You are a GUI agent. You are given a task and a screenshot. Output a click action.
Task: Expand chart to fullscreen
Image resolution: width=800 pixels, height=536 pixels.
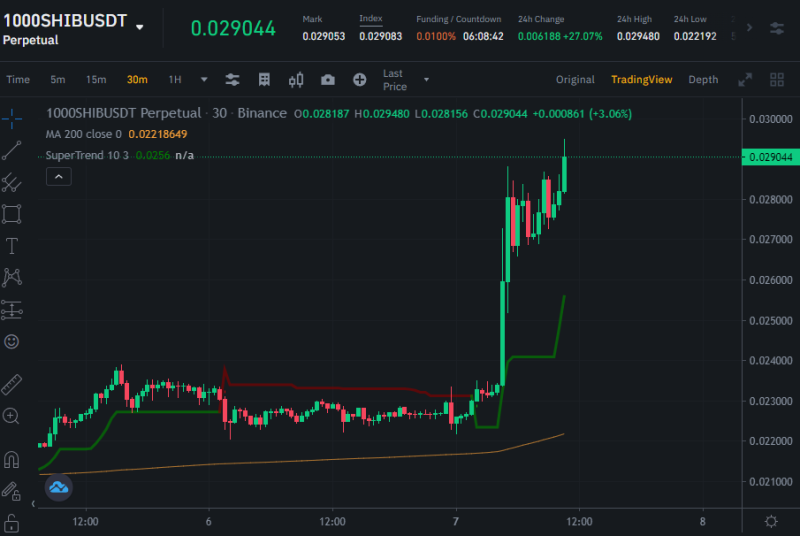point(745,80)
